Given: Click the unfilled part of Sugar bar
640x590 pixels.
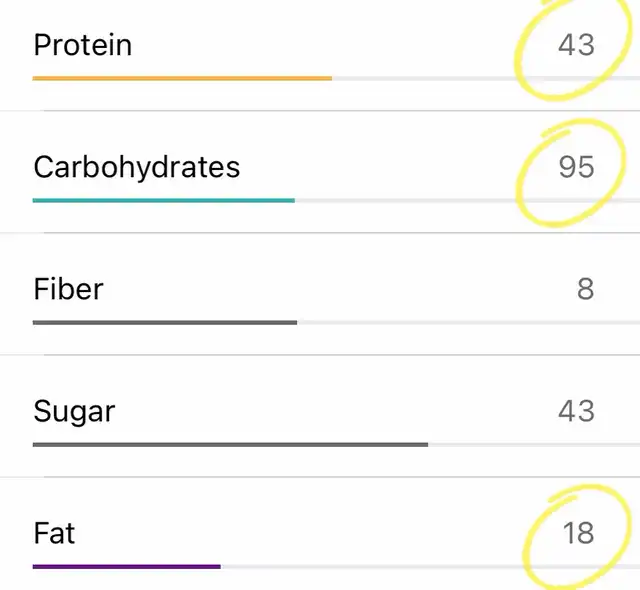Looking at the screenshot, I should click(x=534, y=444).
